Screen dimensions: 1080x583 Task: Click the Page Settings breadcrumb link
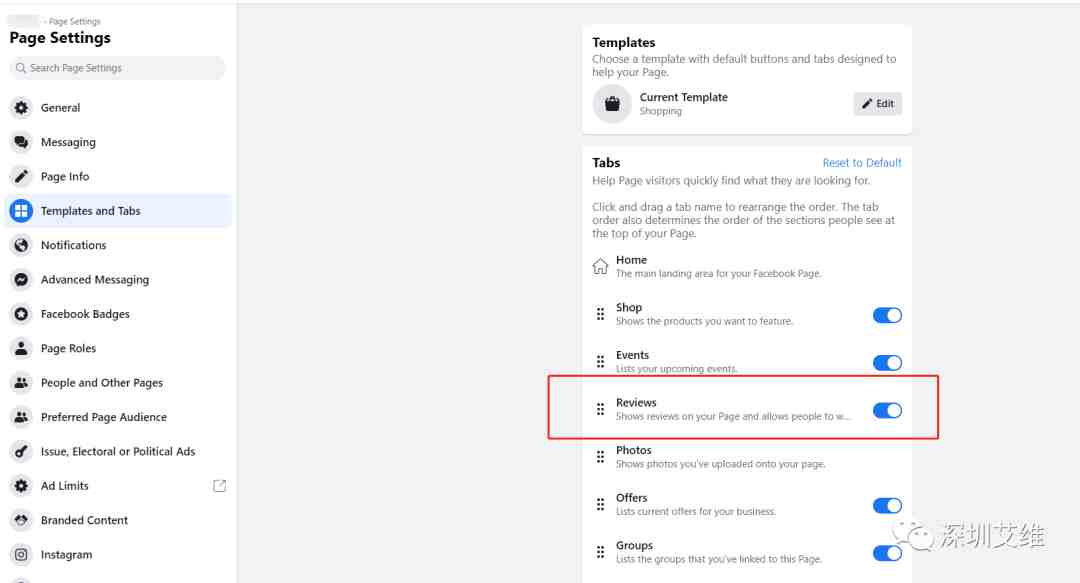[x=74, y=22]
